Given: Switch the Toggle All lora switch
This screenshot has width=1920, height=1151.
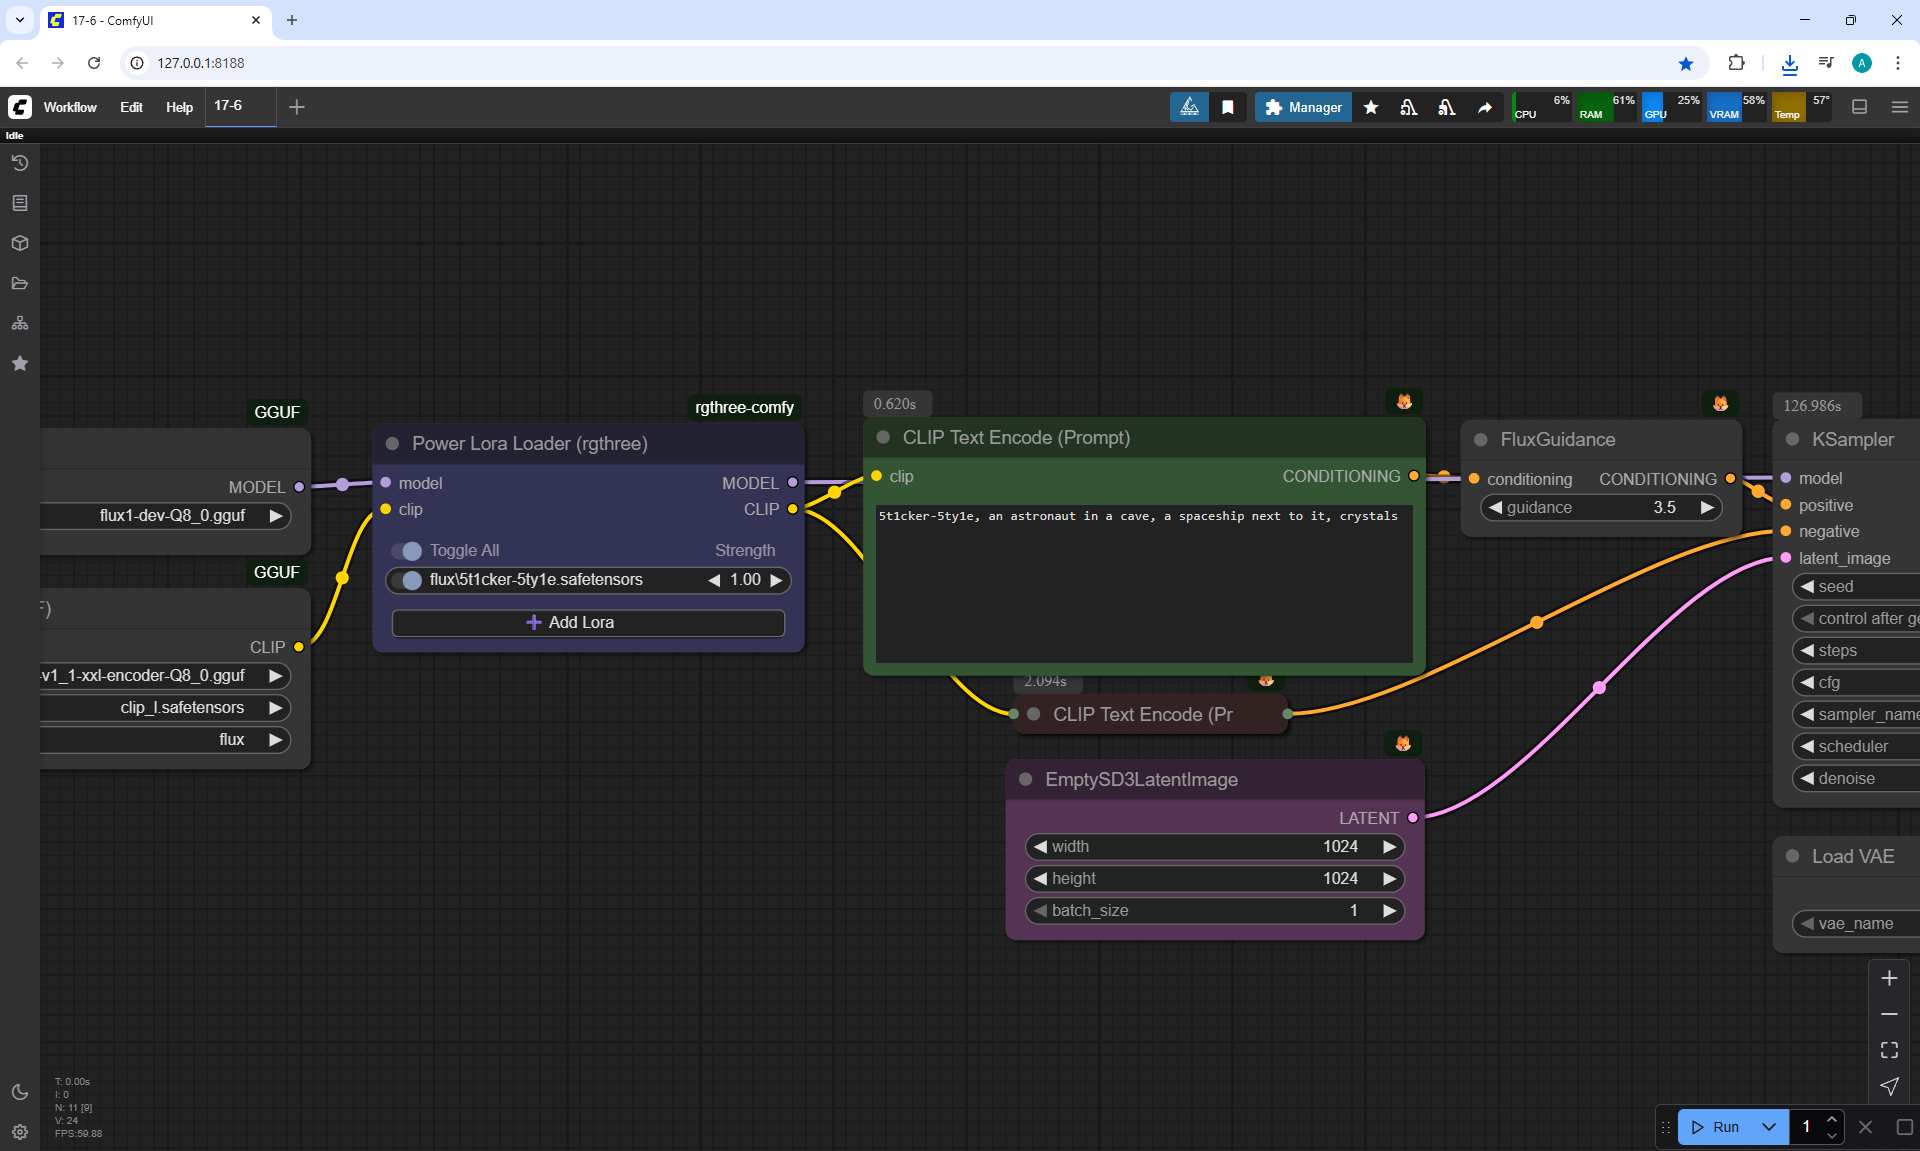Looking at the screenshot, I should pos(406,551).
